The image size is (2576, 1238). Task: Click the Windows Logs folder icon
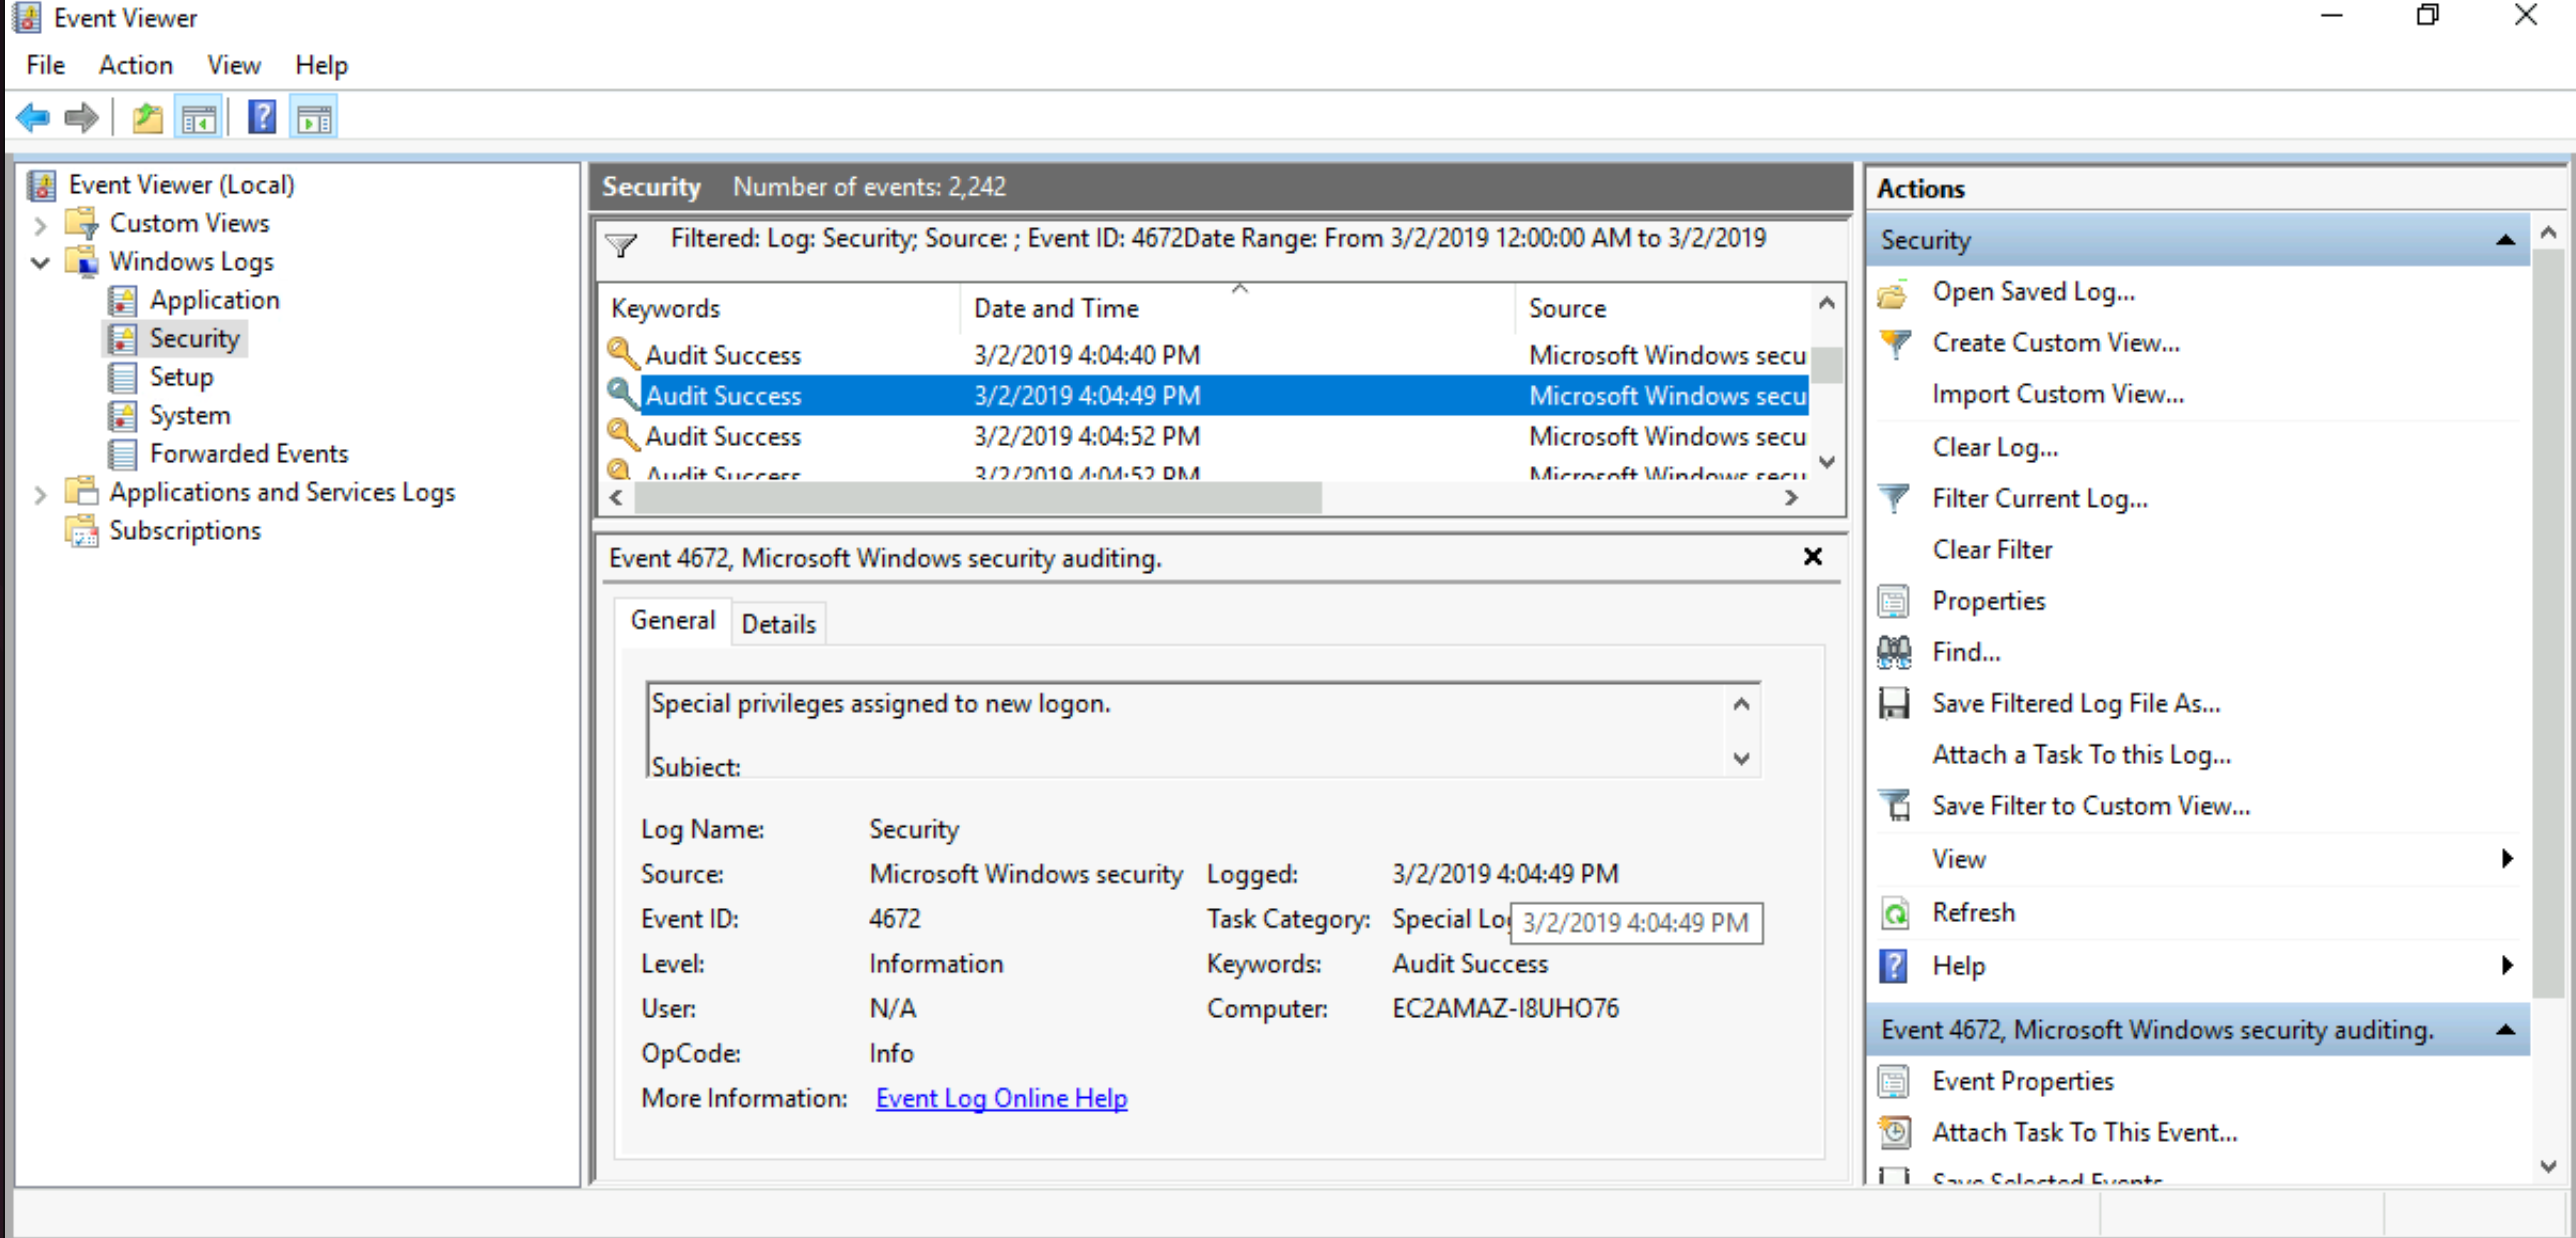tap(82, 262)
